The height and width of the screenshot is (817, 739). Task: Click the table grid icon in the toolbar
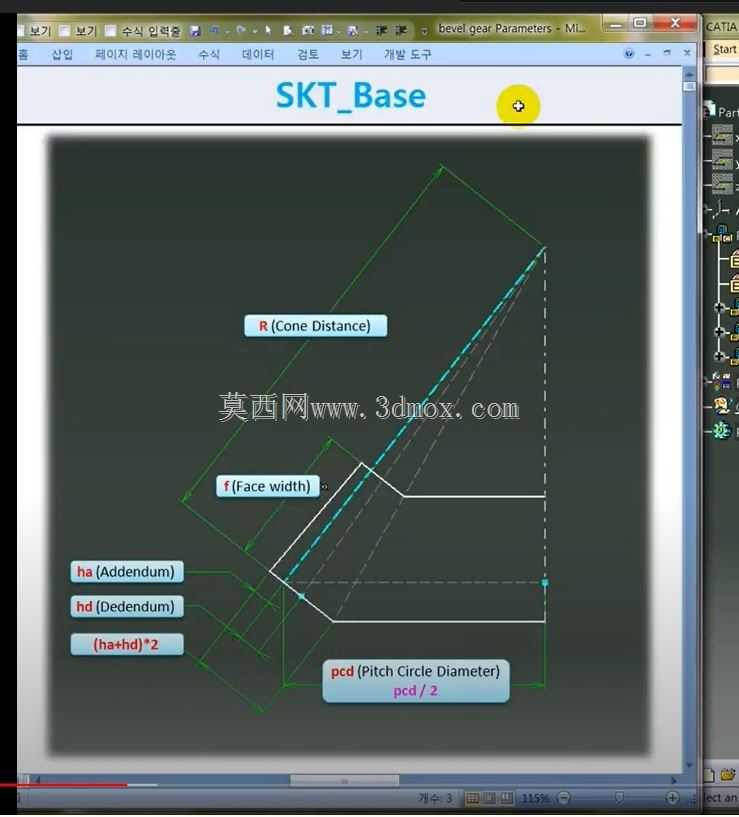click(327, 30)
